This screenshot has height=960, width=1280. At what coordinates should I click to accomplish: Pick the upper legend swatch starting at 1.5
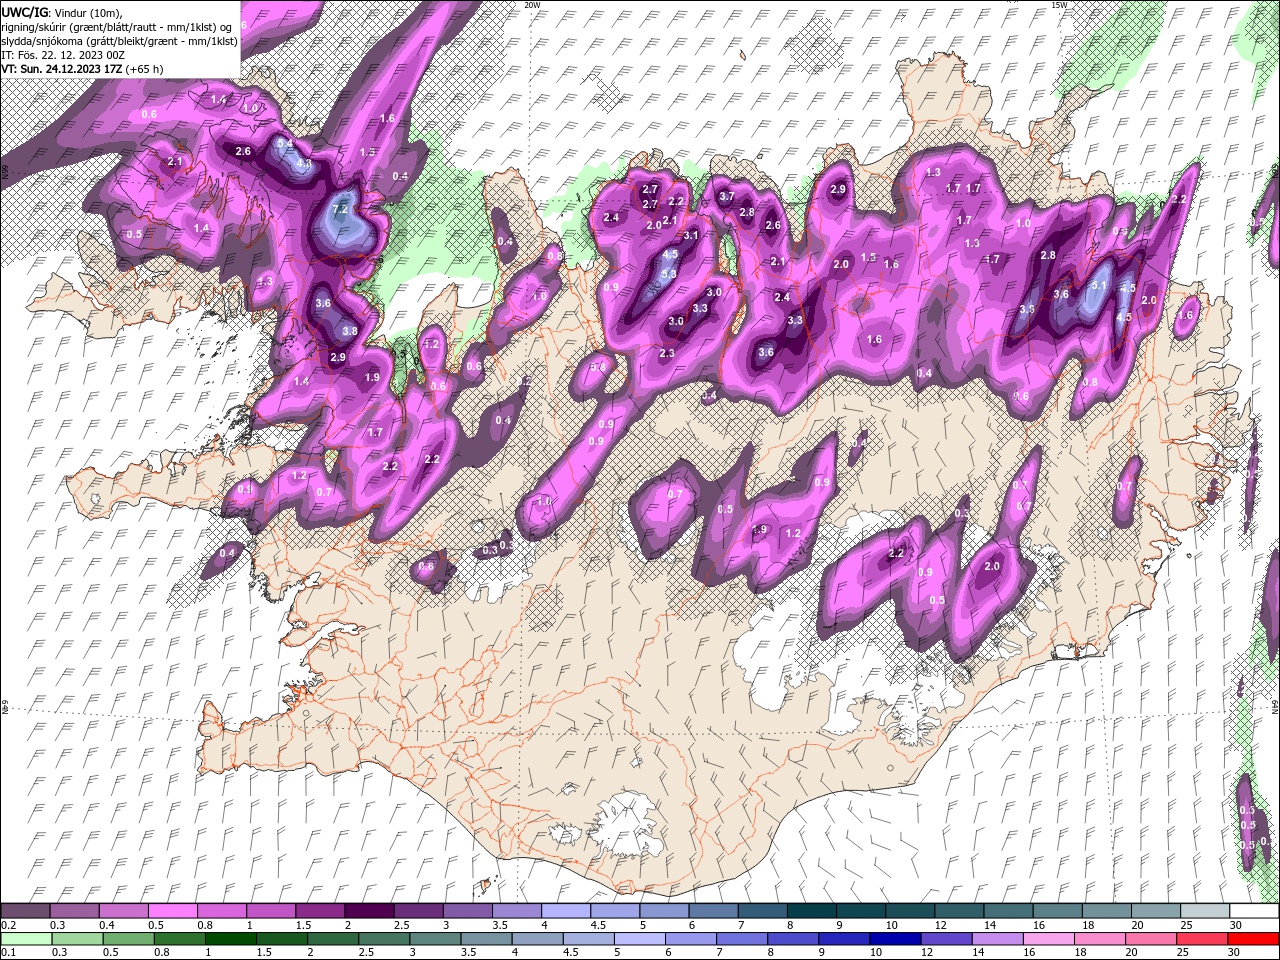pyautogui.click(x=320, y=911)
